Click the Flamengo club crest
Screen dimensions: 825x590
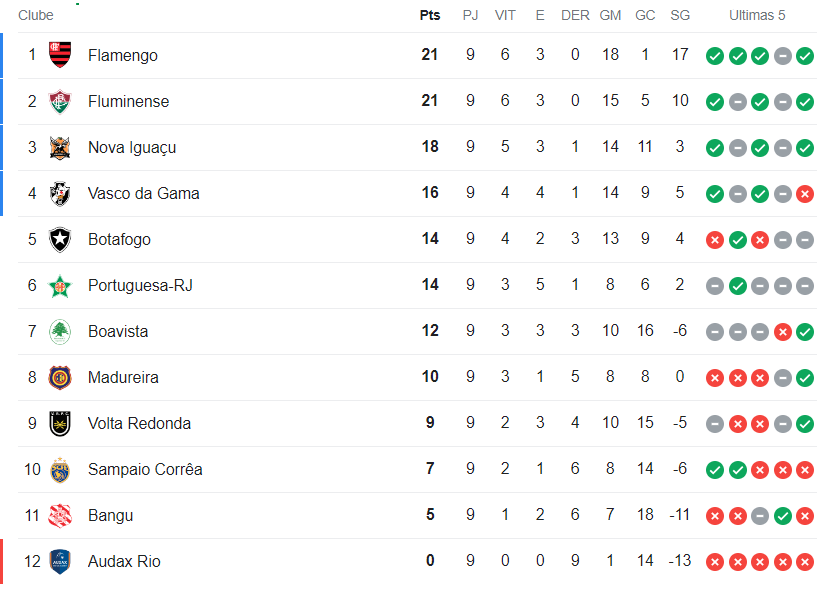[x=60, y=55]
